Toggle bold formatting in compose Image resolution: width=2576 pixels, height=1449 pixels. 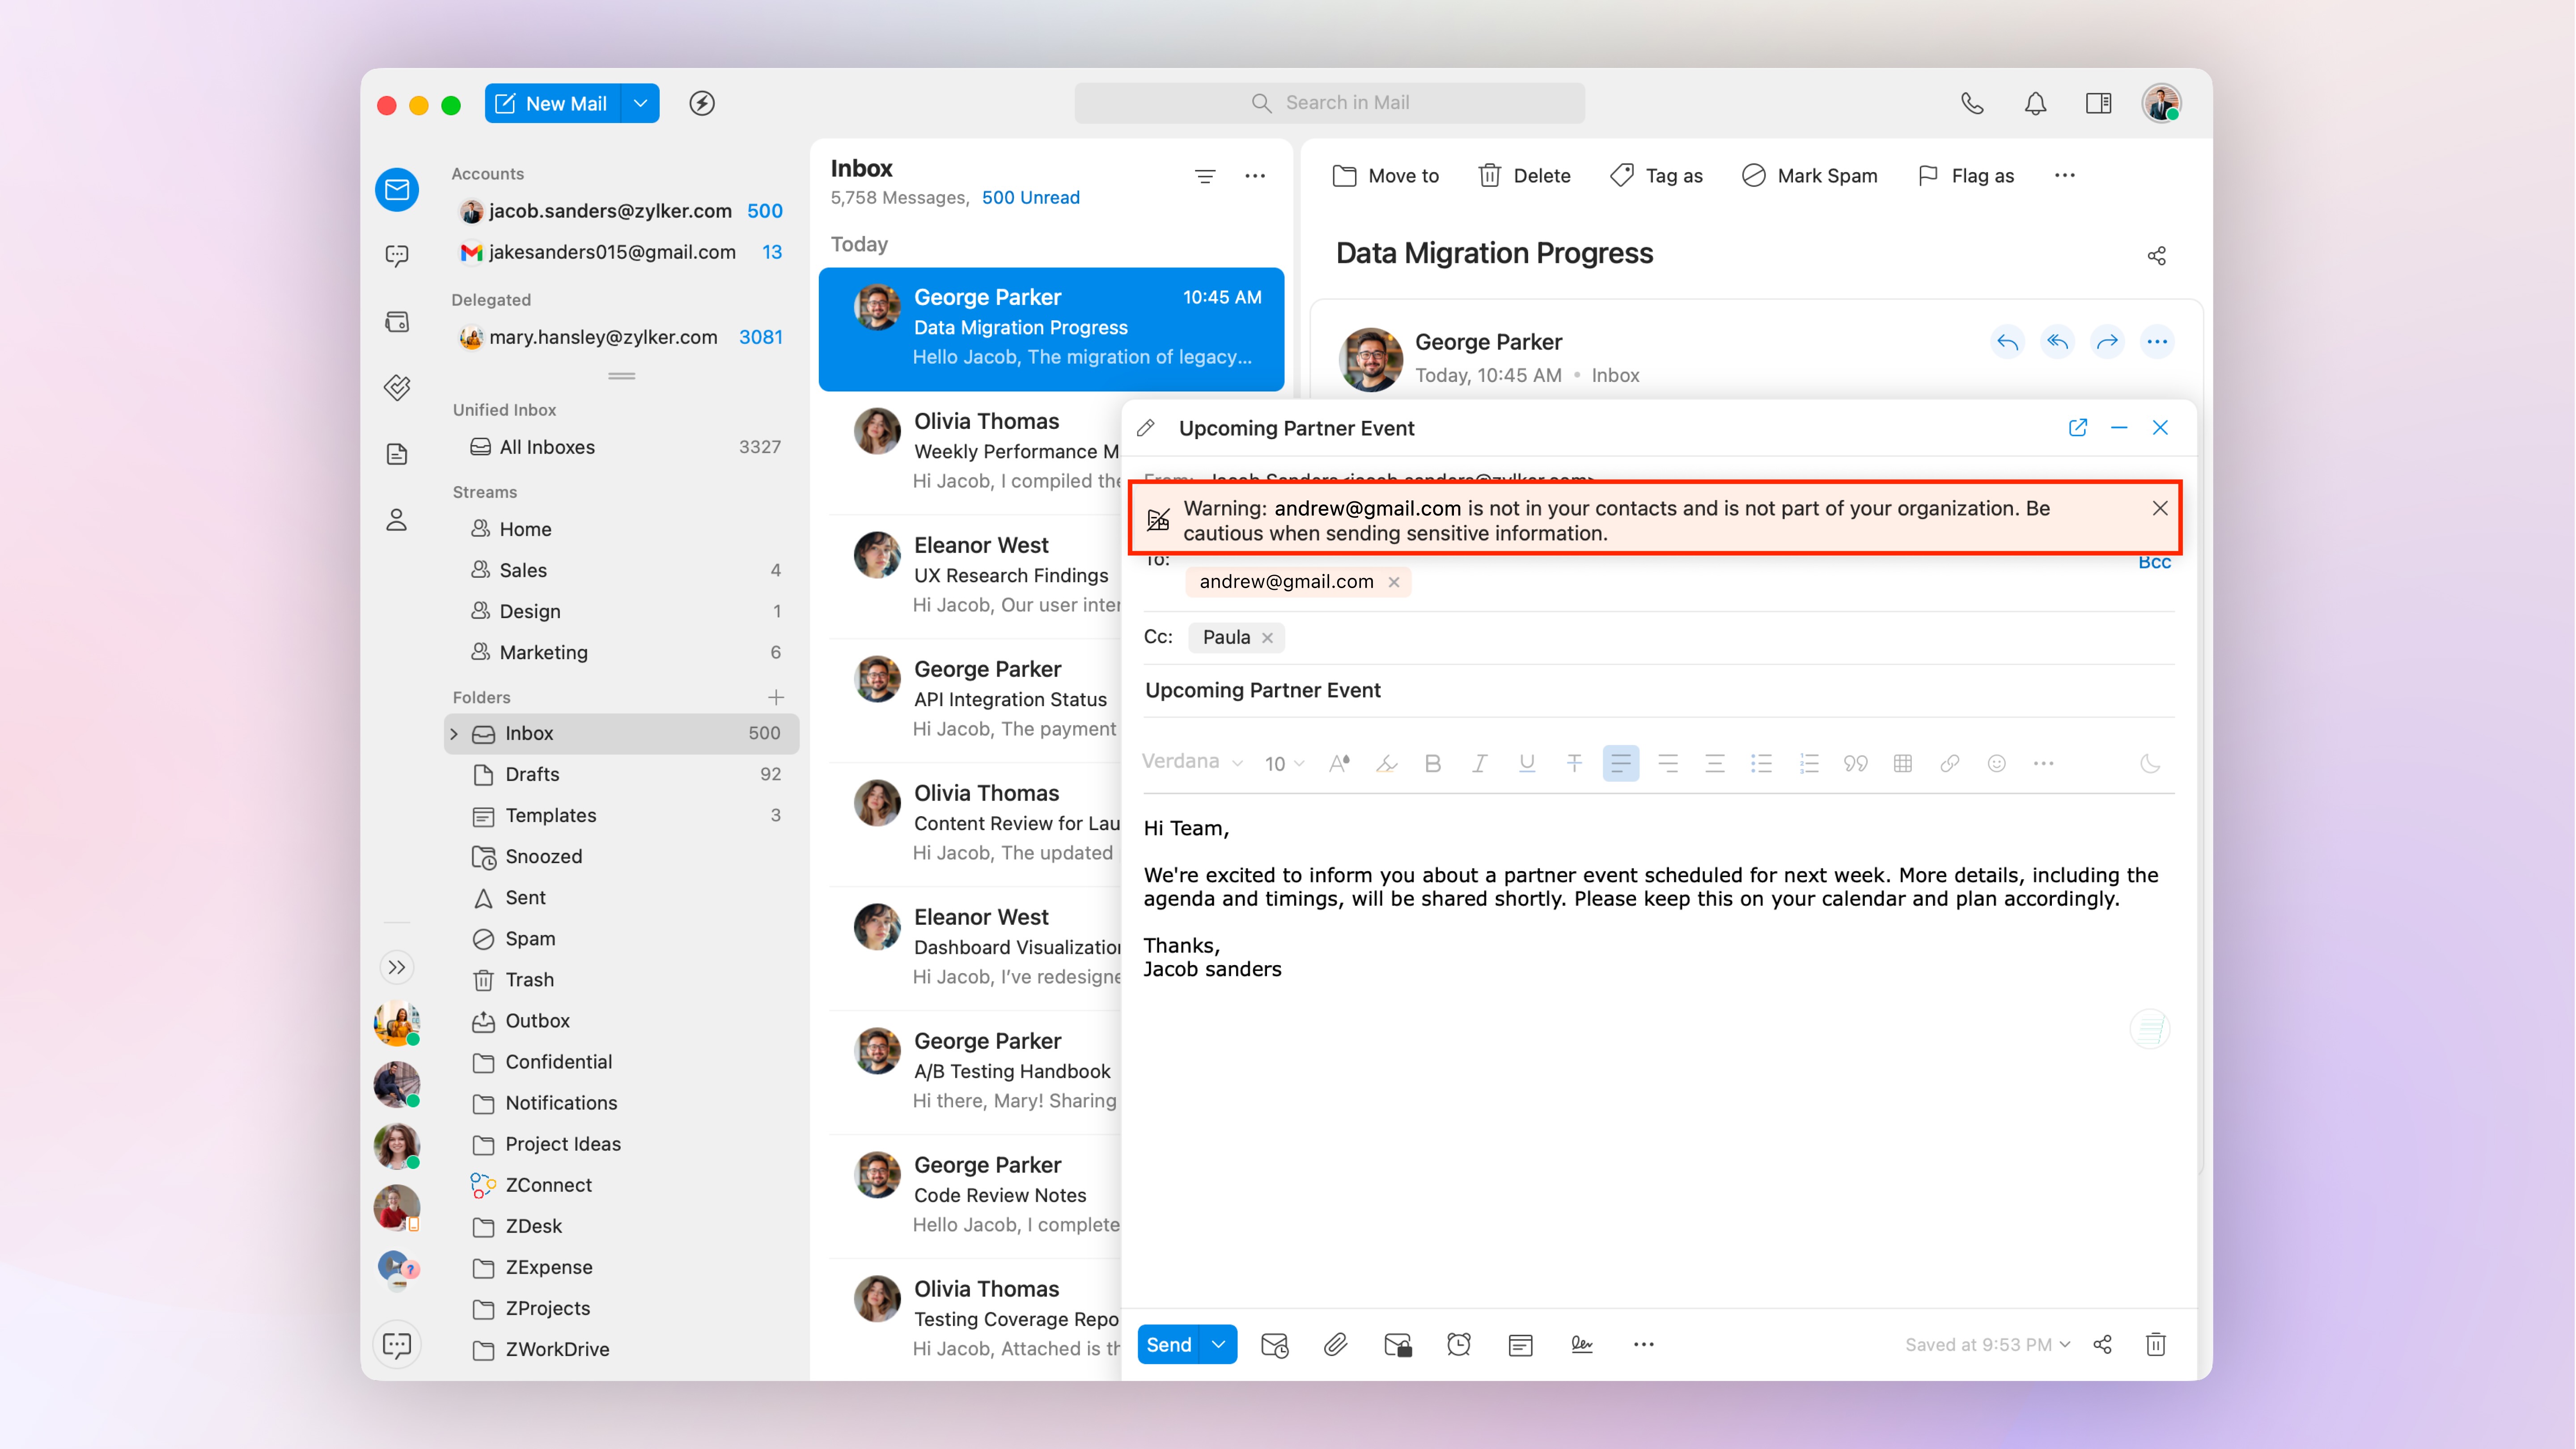1433,764
